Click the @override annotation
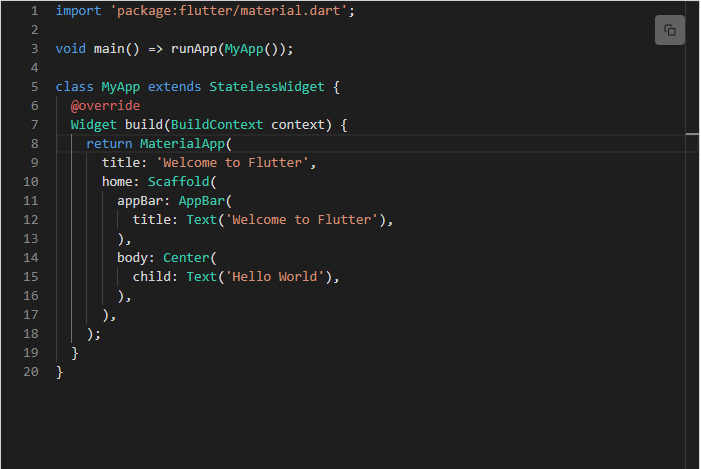Viewport: 701px width, 469px height. (x=105, y=106)
